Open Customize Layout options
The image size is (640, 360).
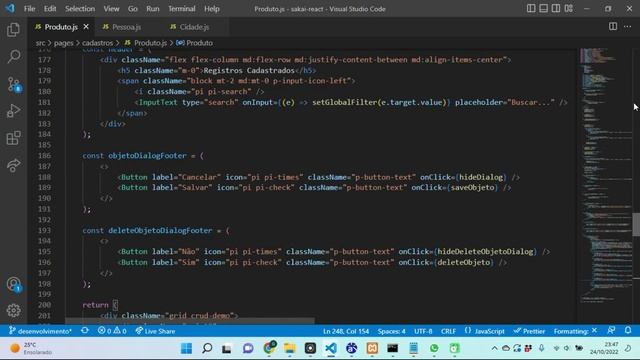(x=569, y=9)
